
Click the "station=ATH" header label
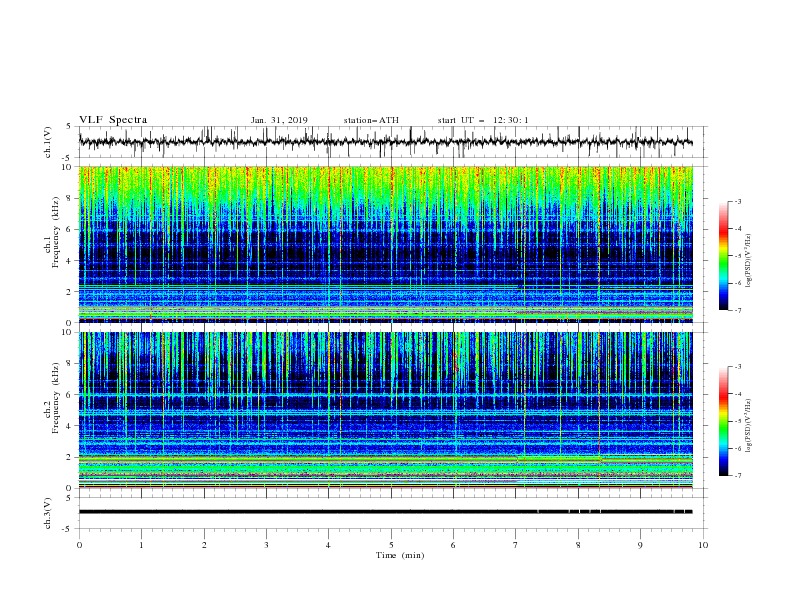371,120
